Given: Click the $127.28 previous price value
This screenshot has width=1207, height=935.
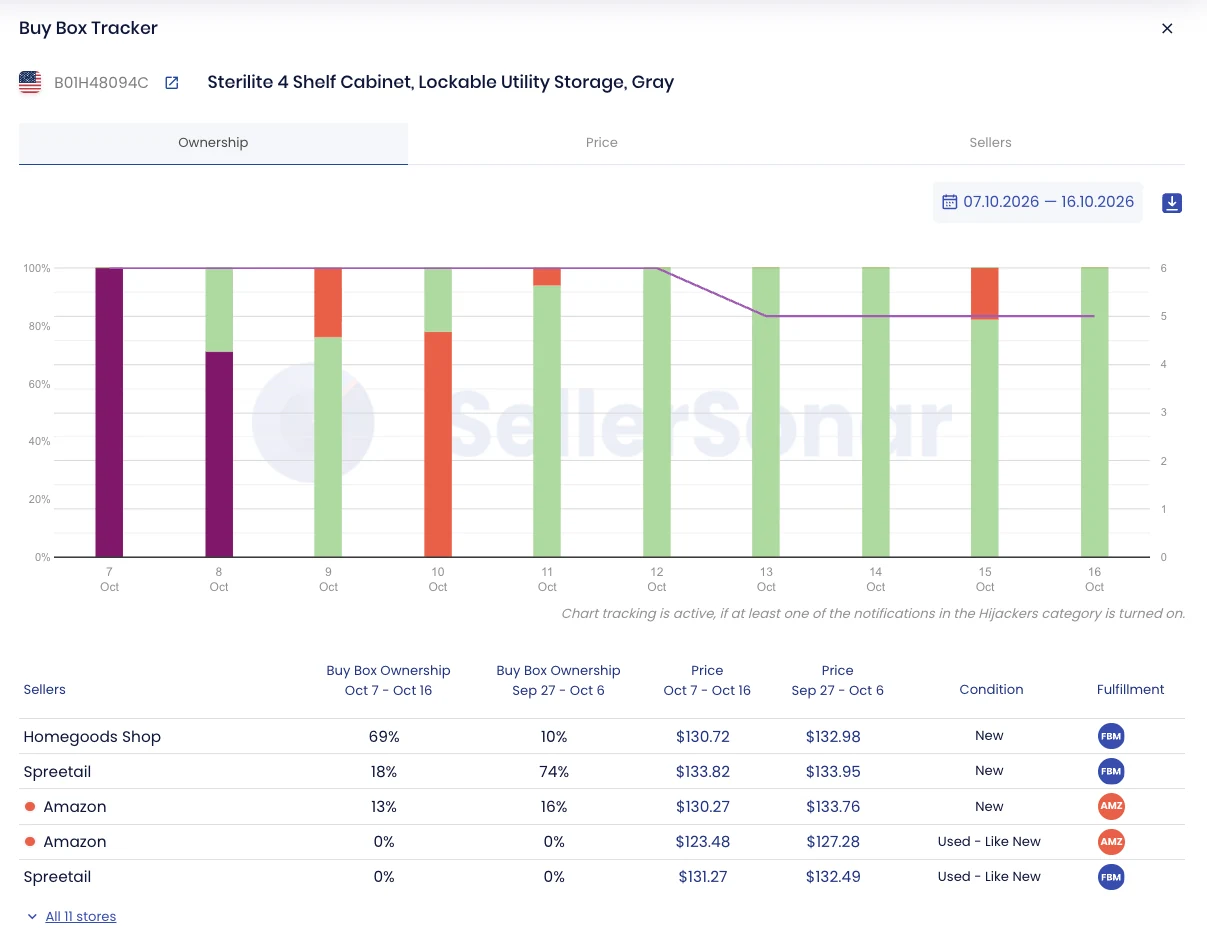Looking at the screenshot, I should (833, 842).
